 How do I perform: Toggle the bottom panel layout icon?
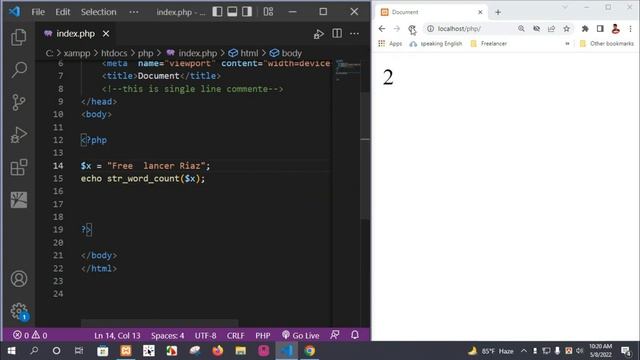point(232,12)
